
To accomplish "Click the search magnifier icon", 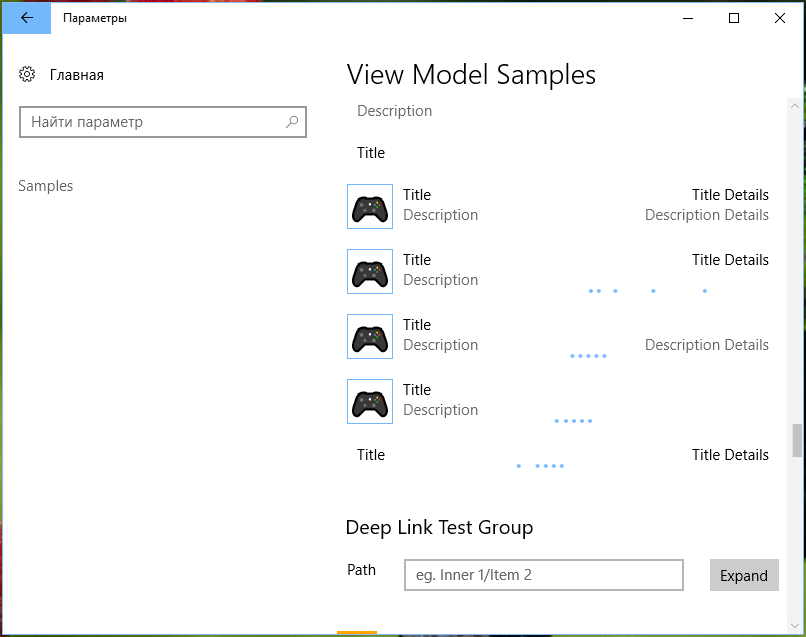I will coord(292,122).
